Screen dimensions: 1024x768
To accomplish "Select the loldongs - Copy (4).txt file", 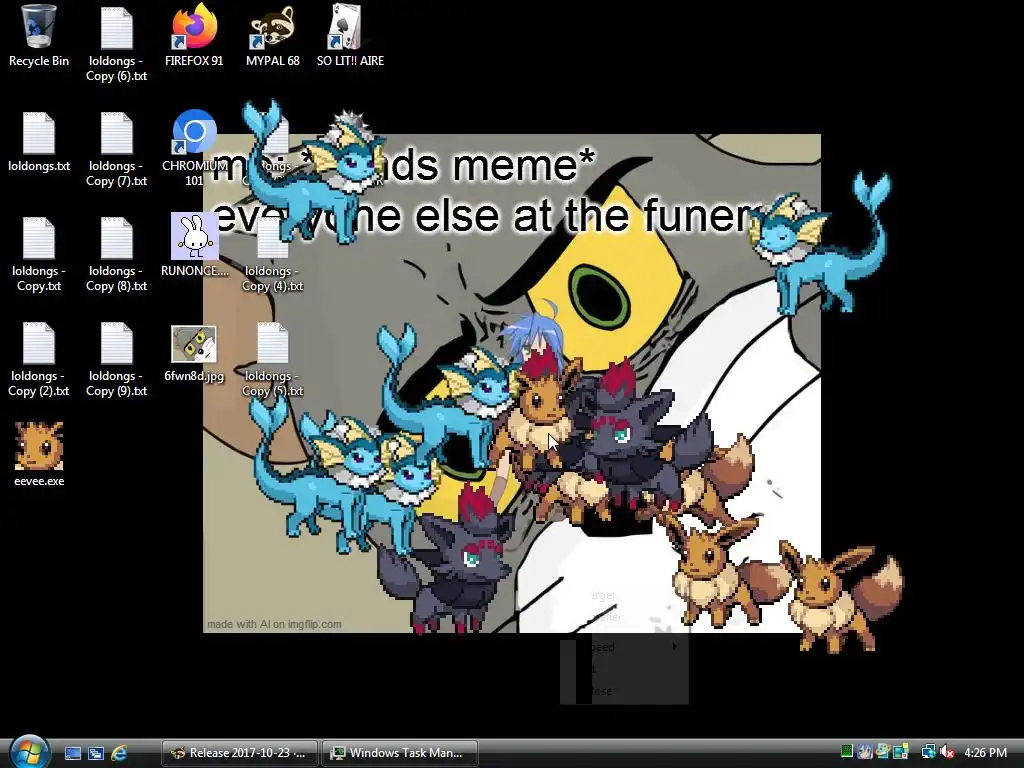I will pos(272,254).
